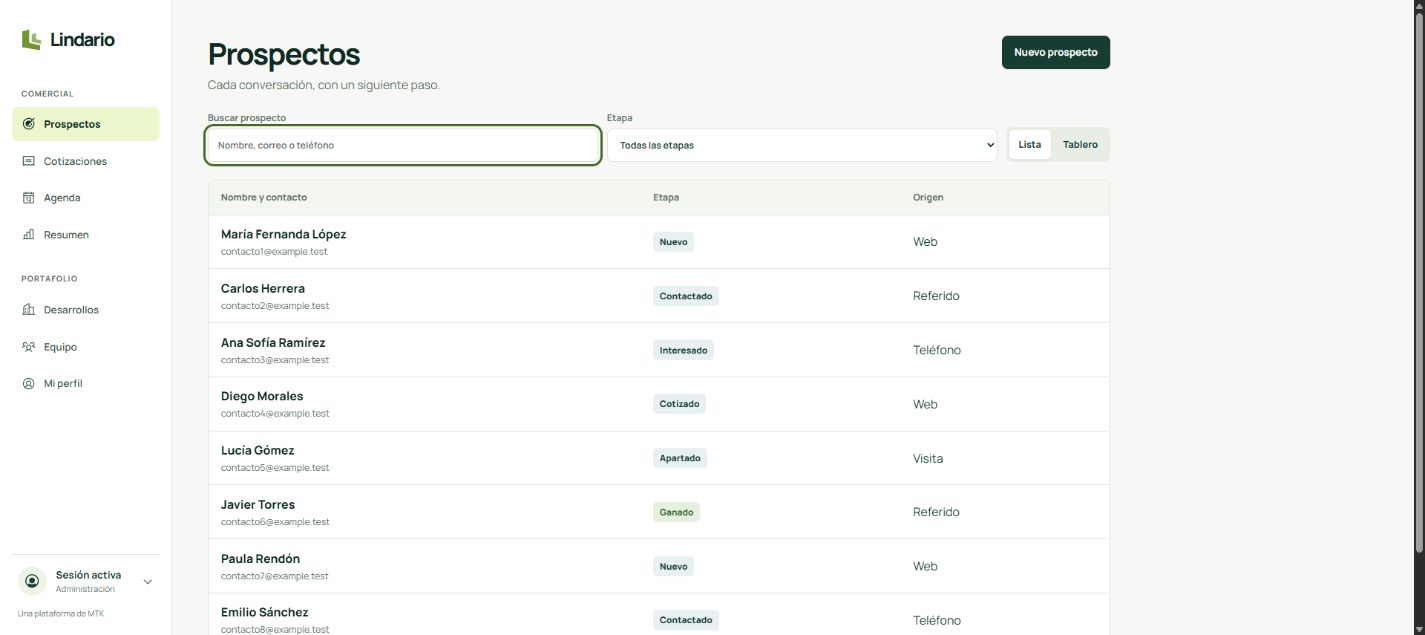The width and height of the screenshot is (1425, 635).
Task: Click the Apartado stage badge
Action: click(680, 458)
